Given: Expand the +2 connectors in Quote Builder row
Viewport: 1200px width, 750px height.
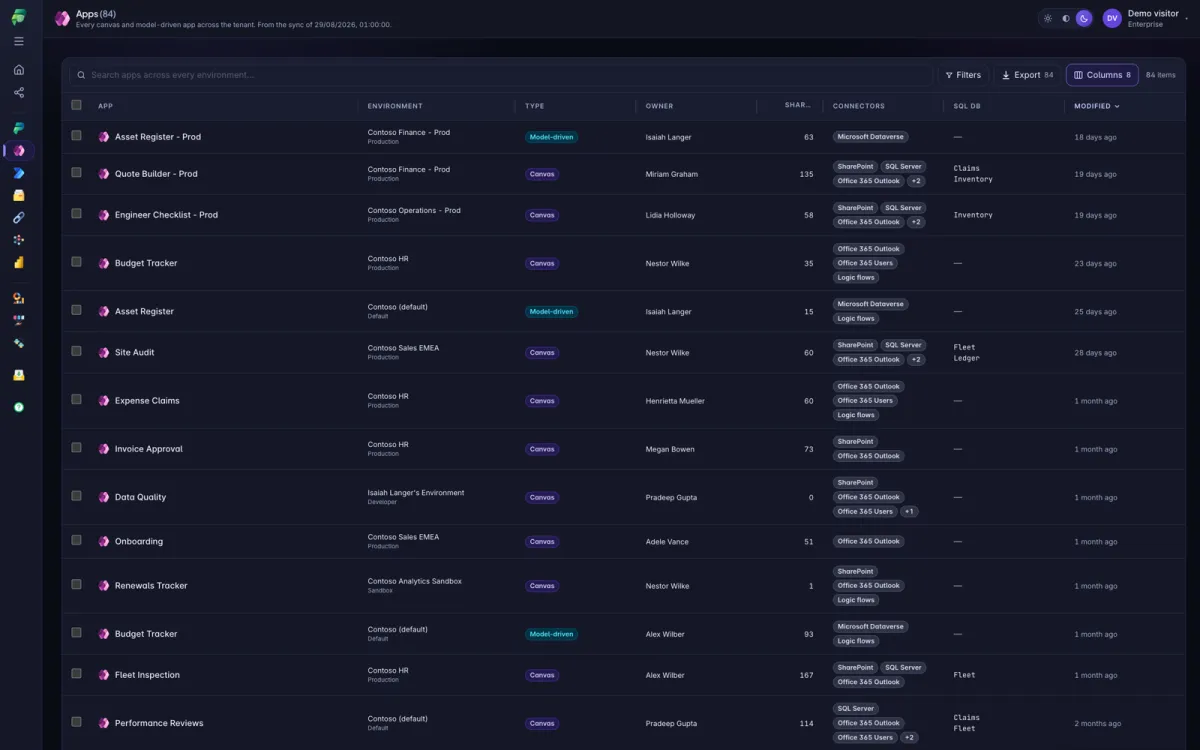Looking at the screenshot, I should coord(916,181).
